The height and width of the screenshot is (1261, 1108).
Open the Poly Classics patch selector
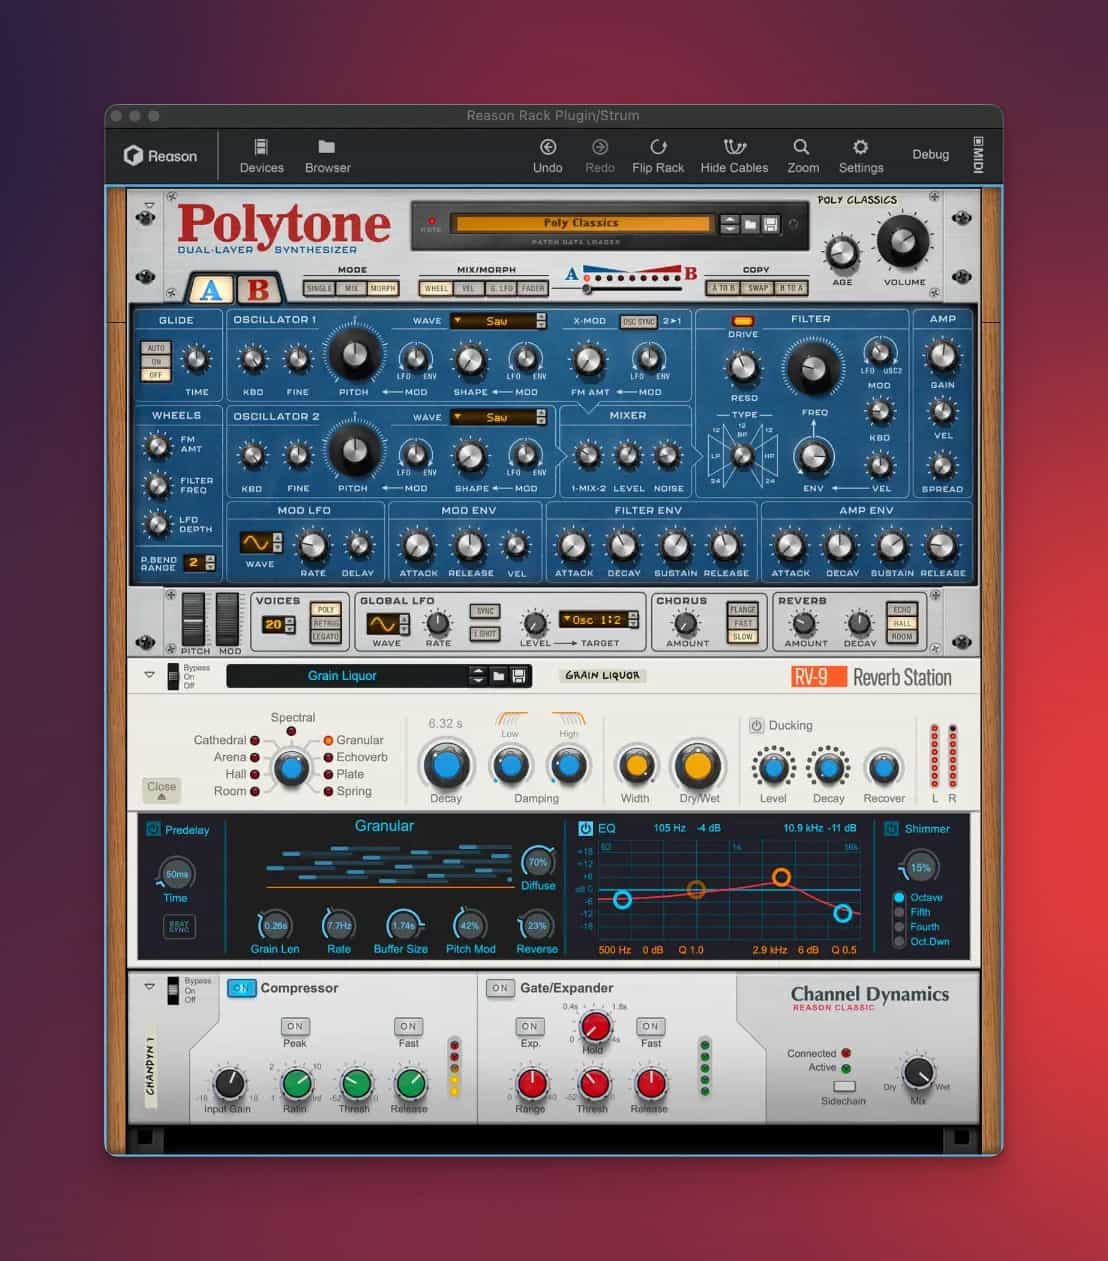coord(581,224)
